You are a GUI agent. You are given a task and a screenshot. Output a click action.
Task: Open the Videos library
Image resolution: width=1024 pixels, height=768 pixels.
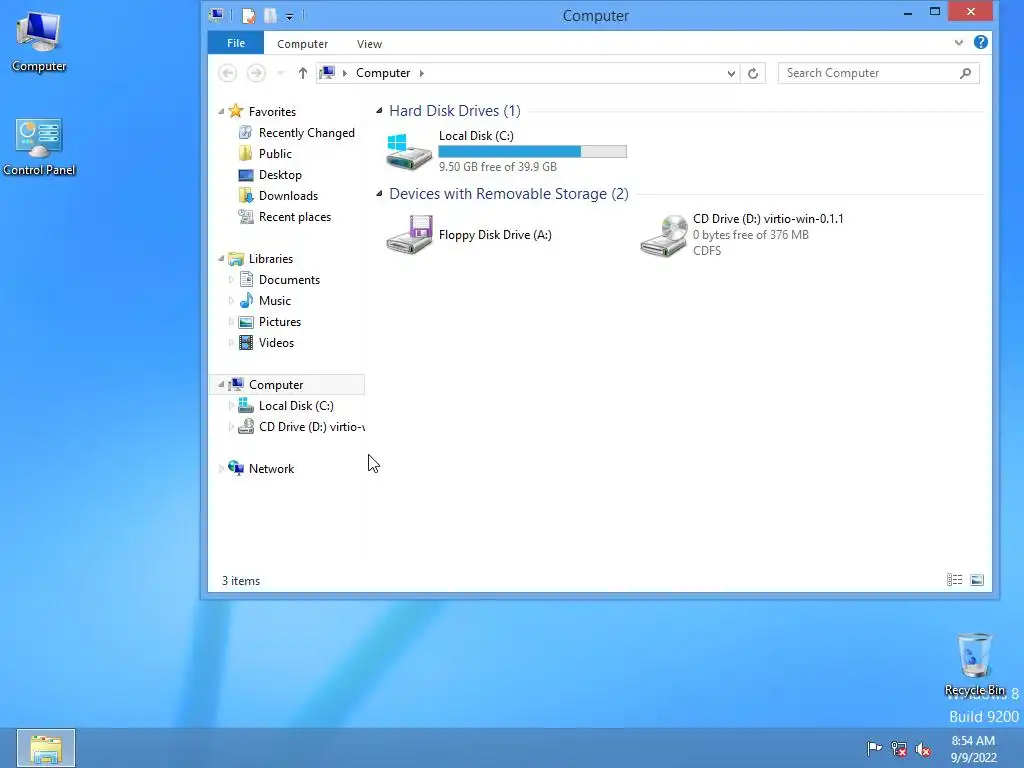276,342
